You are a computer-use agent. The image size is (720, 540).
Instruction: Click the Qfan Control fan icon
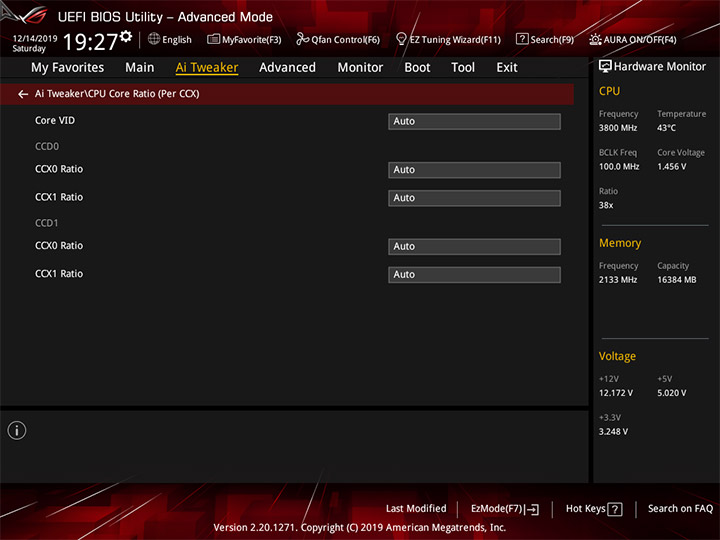click(x=302, y=39)
